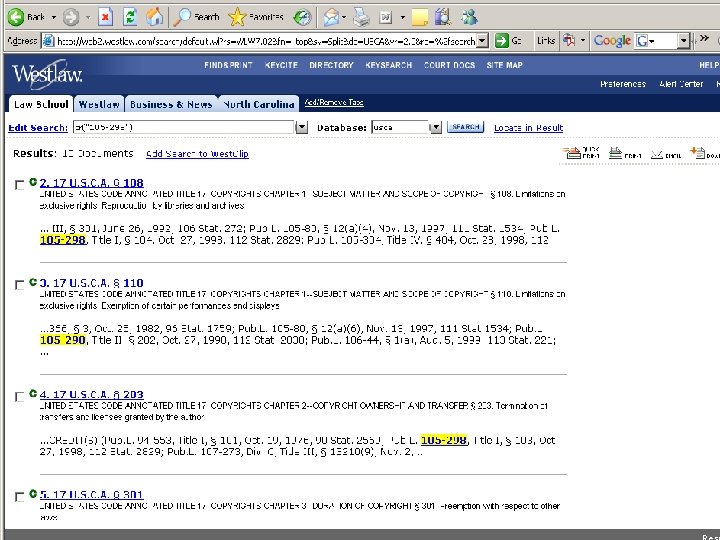Open COURT DOCS in the top menu
The height and width of the screenshot is (540, 720).
coord(449,65)
